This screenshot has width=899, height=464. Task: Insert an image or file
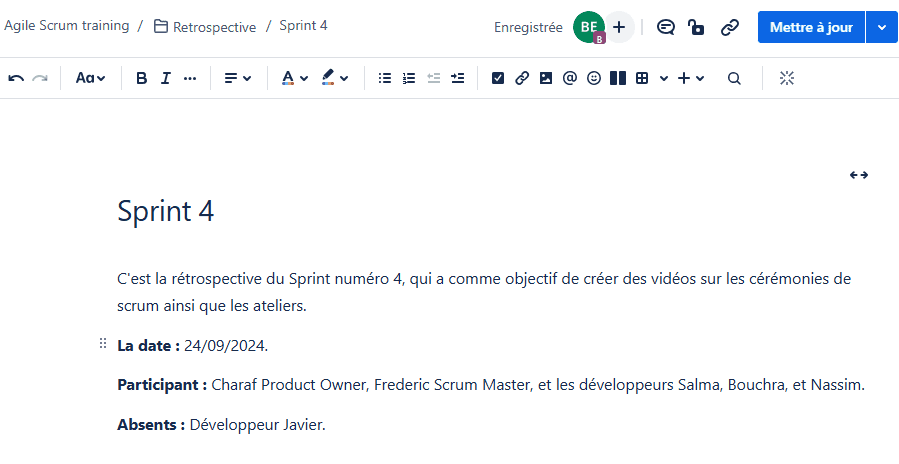546,79
